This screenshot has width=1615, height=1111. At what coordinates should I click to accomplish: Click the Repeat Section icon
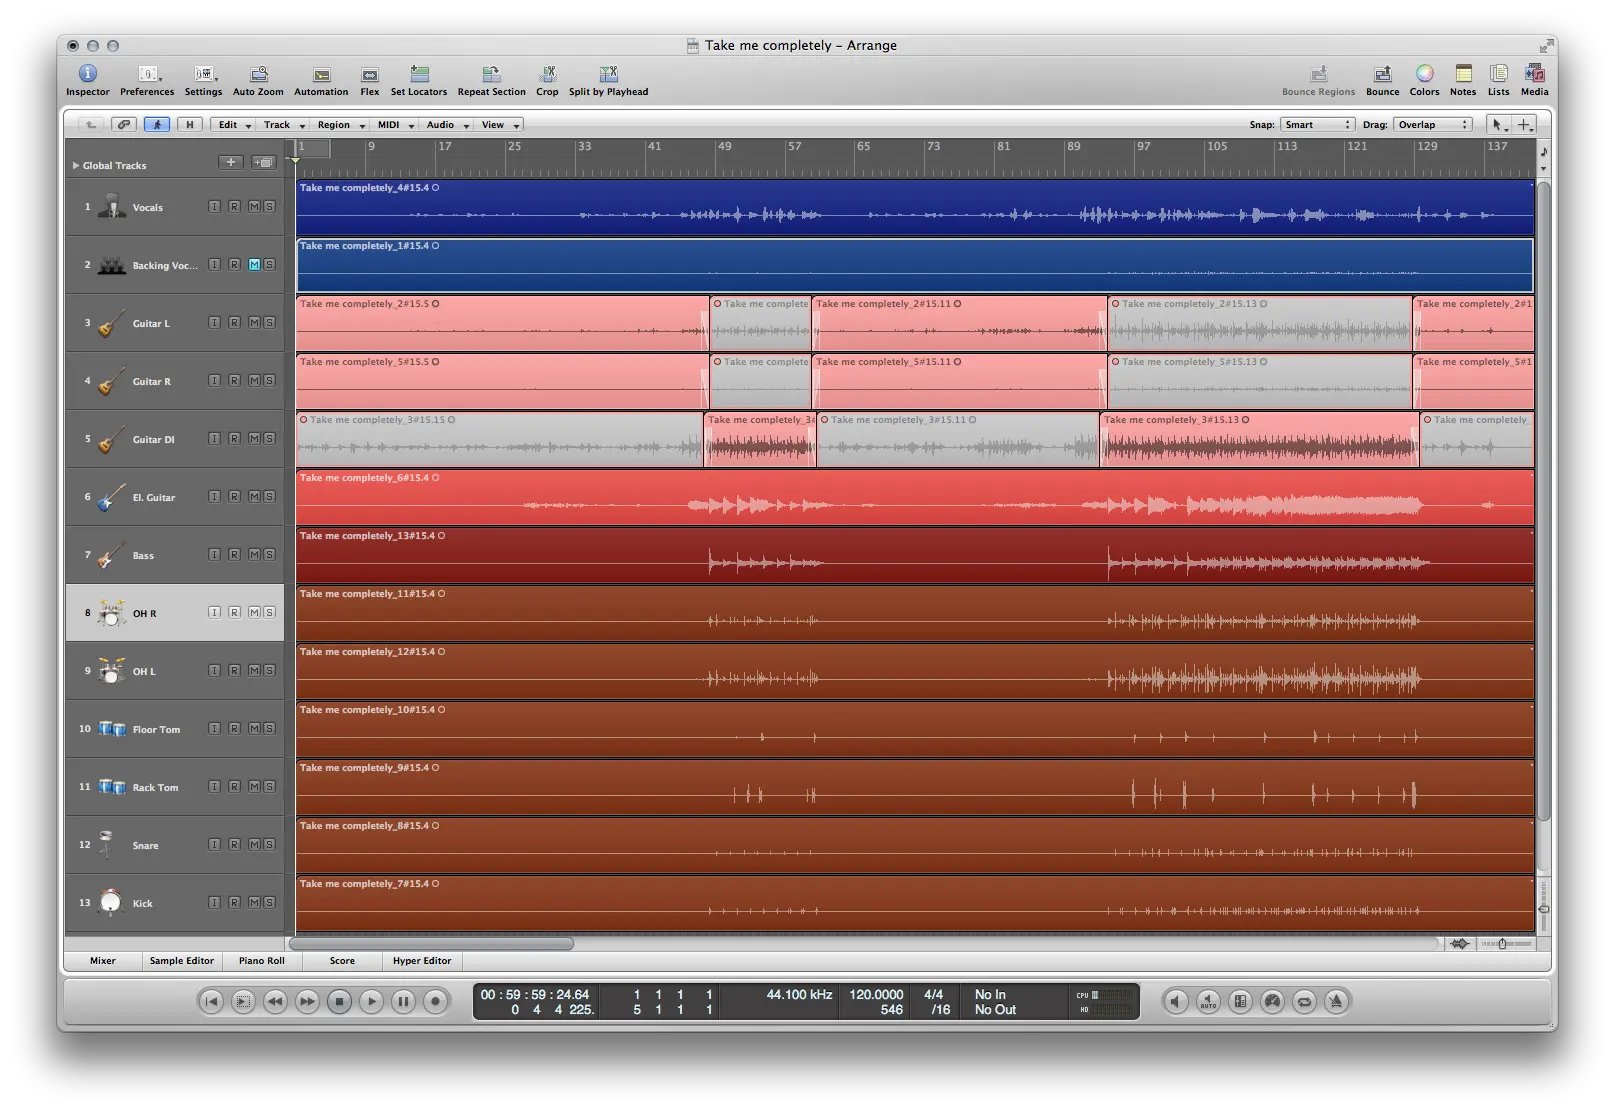pyautogui.click(x=491, y=74)
